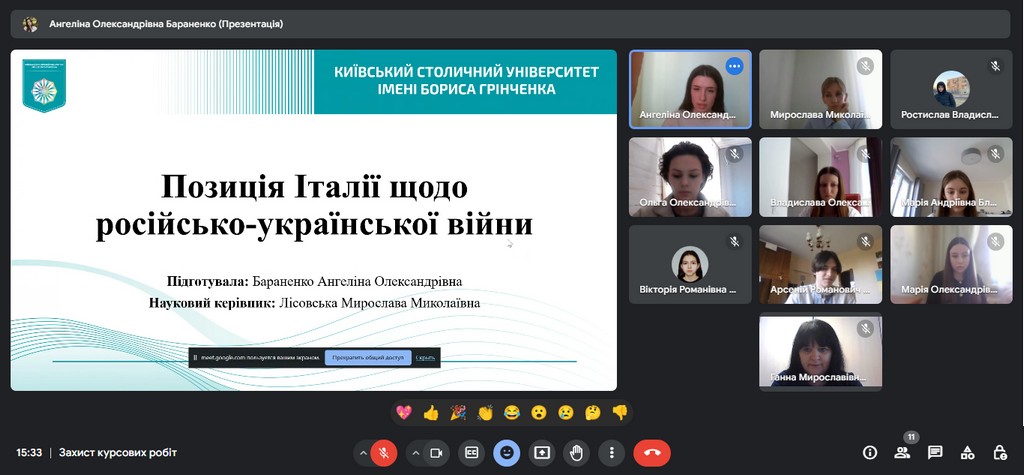
Task: Open options on Ангеліна's video tile
Action: pos(735,66)
